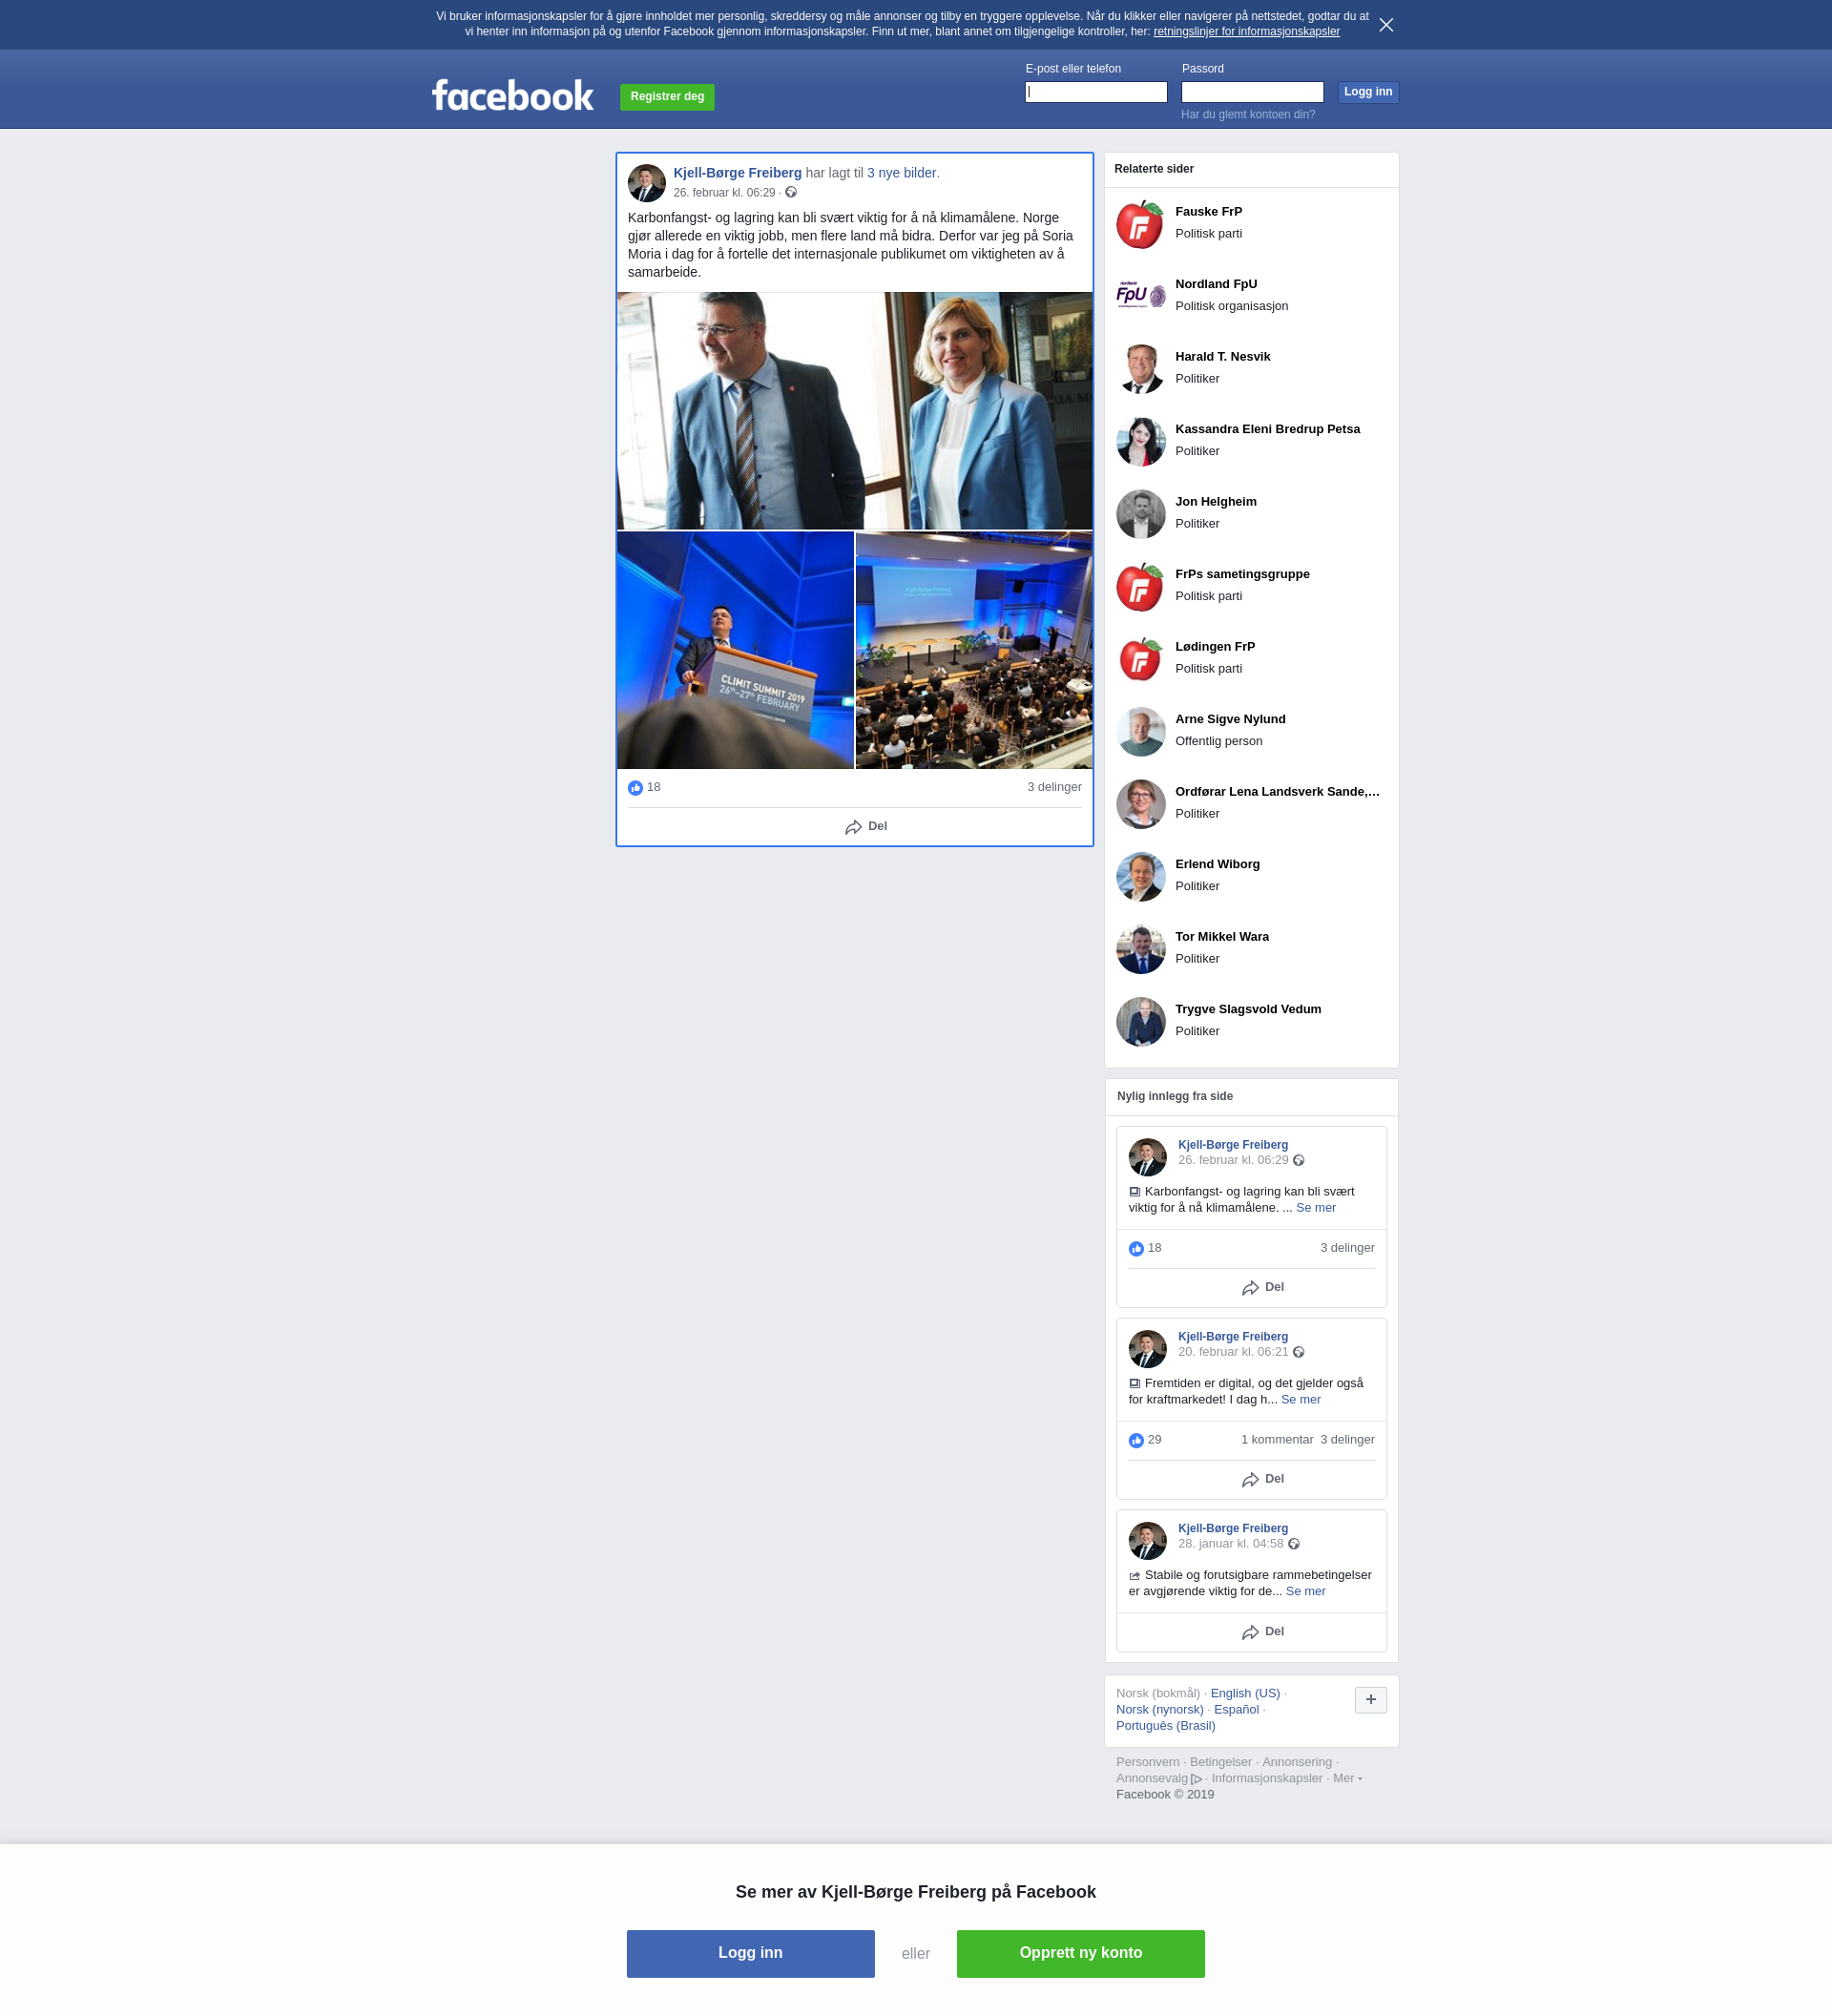This screenshot has width=1832, height=2016.
Task: Open Kjell-Børge Freiberg name link in main post
Action: [x=737, y=173]
